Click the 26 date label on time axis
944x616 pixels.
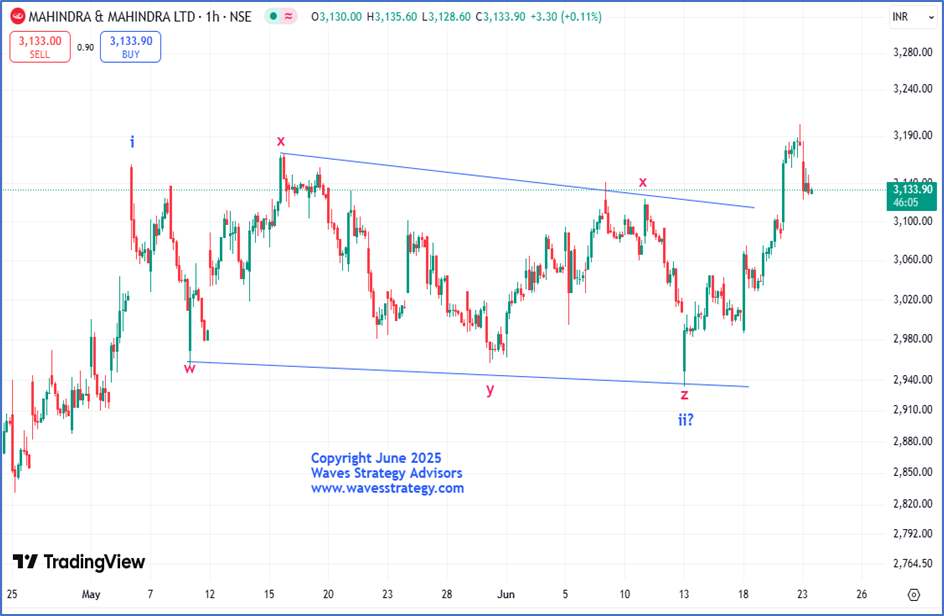coord(862,594)
